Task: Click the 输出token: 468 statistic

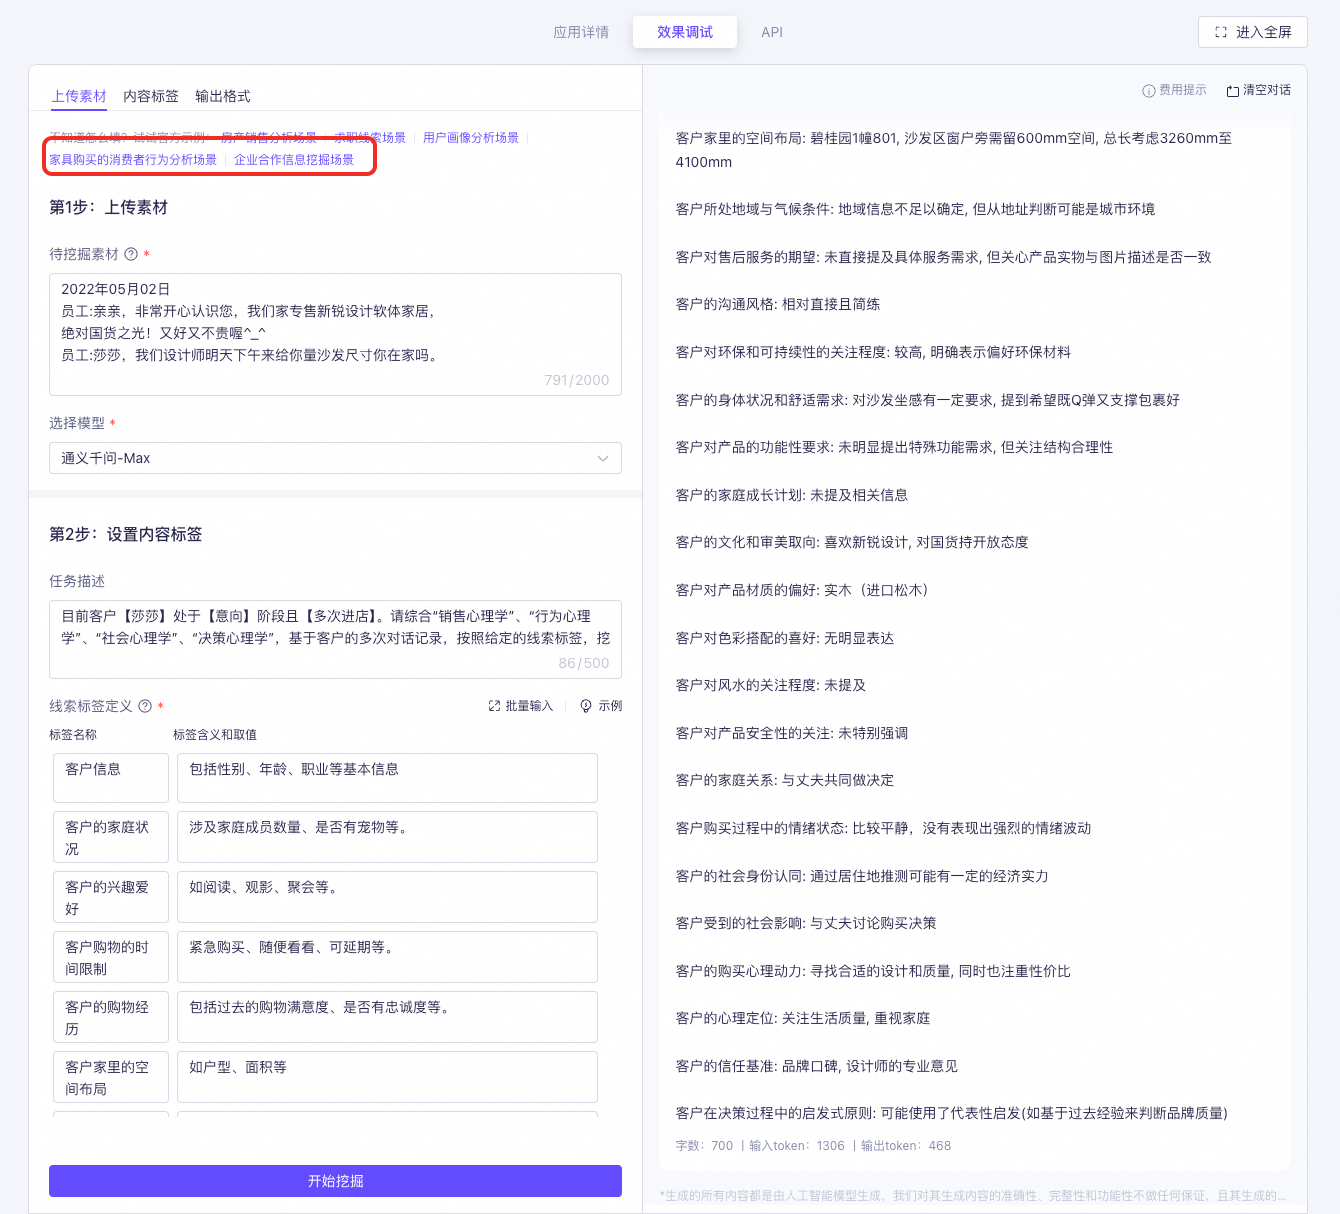Action: pyautogui.click(x=906, y=1146)
